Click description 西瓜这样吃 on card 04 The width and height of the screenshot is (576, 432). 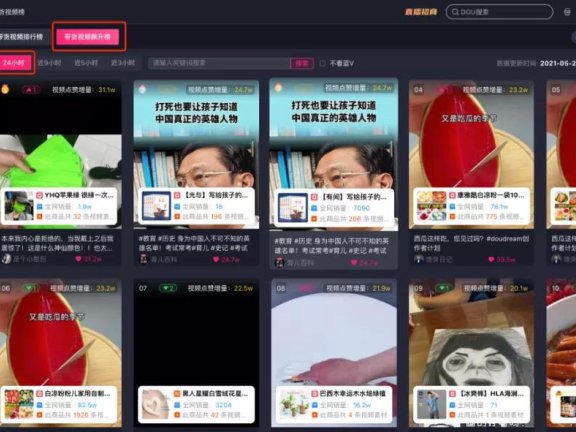[x=471, y=243]
